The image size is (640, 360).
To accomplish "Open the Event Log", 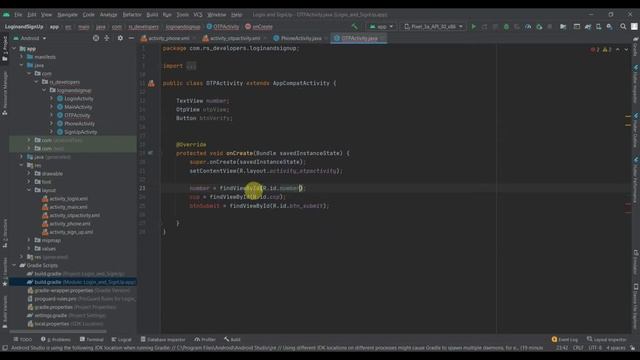I will coord(565,340).
